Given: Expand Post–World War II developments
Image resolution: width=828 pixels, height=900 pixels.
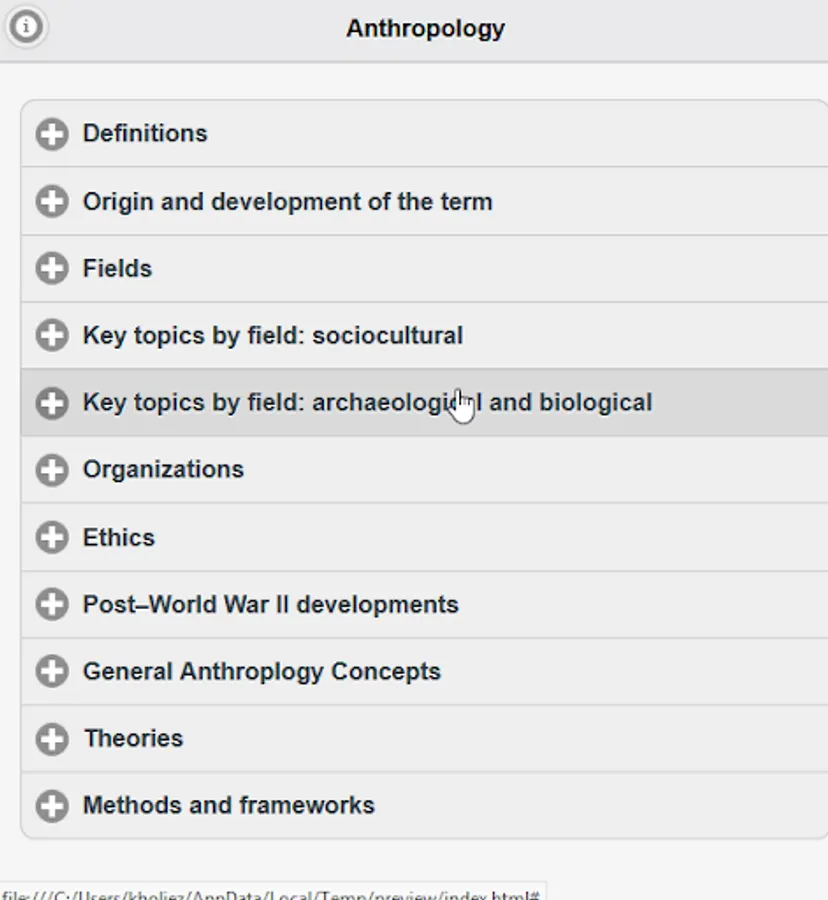Looking at the screenshot, I should click(270, 605).
